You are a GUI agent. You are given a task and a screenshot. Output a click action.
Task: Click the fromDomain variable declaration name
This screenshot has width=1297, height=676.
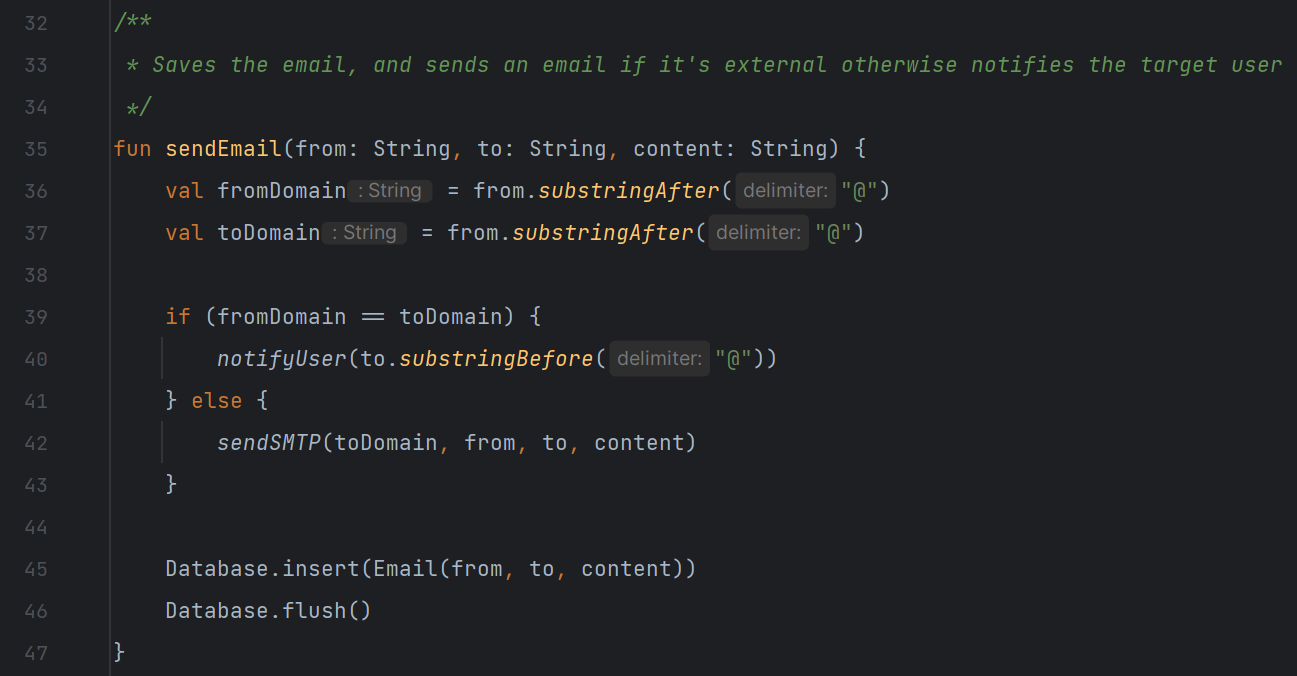pos(281,191)
